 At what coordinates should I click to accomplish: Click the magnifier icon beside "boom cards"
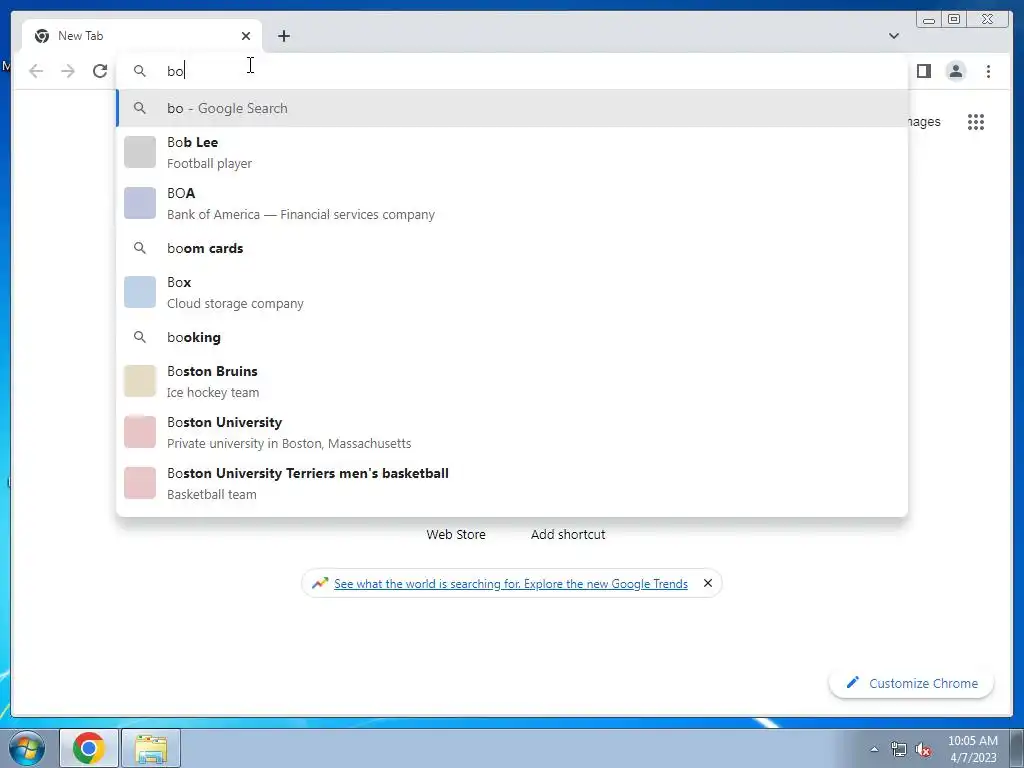139,248
